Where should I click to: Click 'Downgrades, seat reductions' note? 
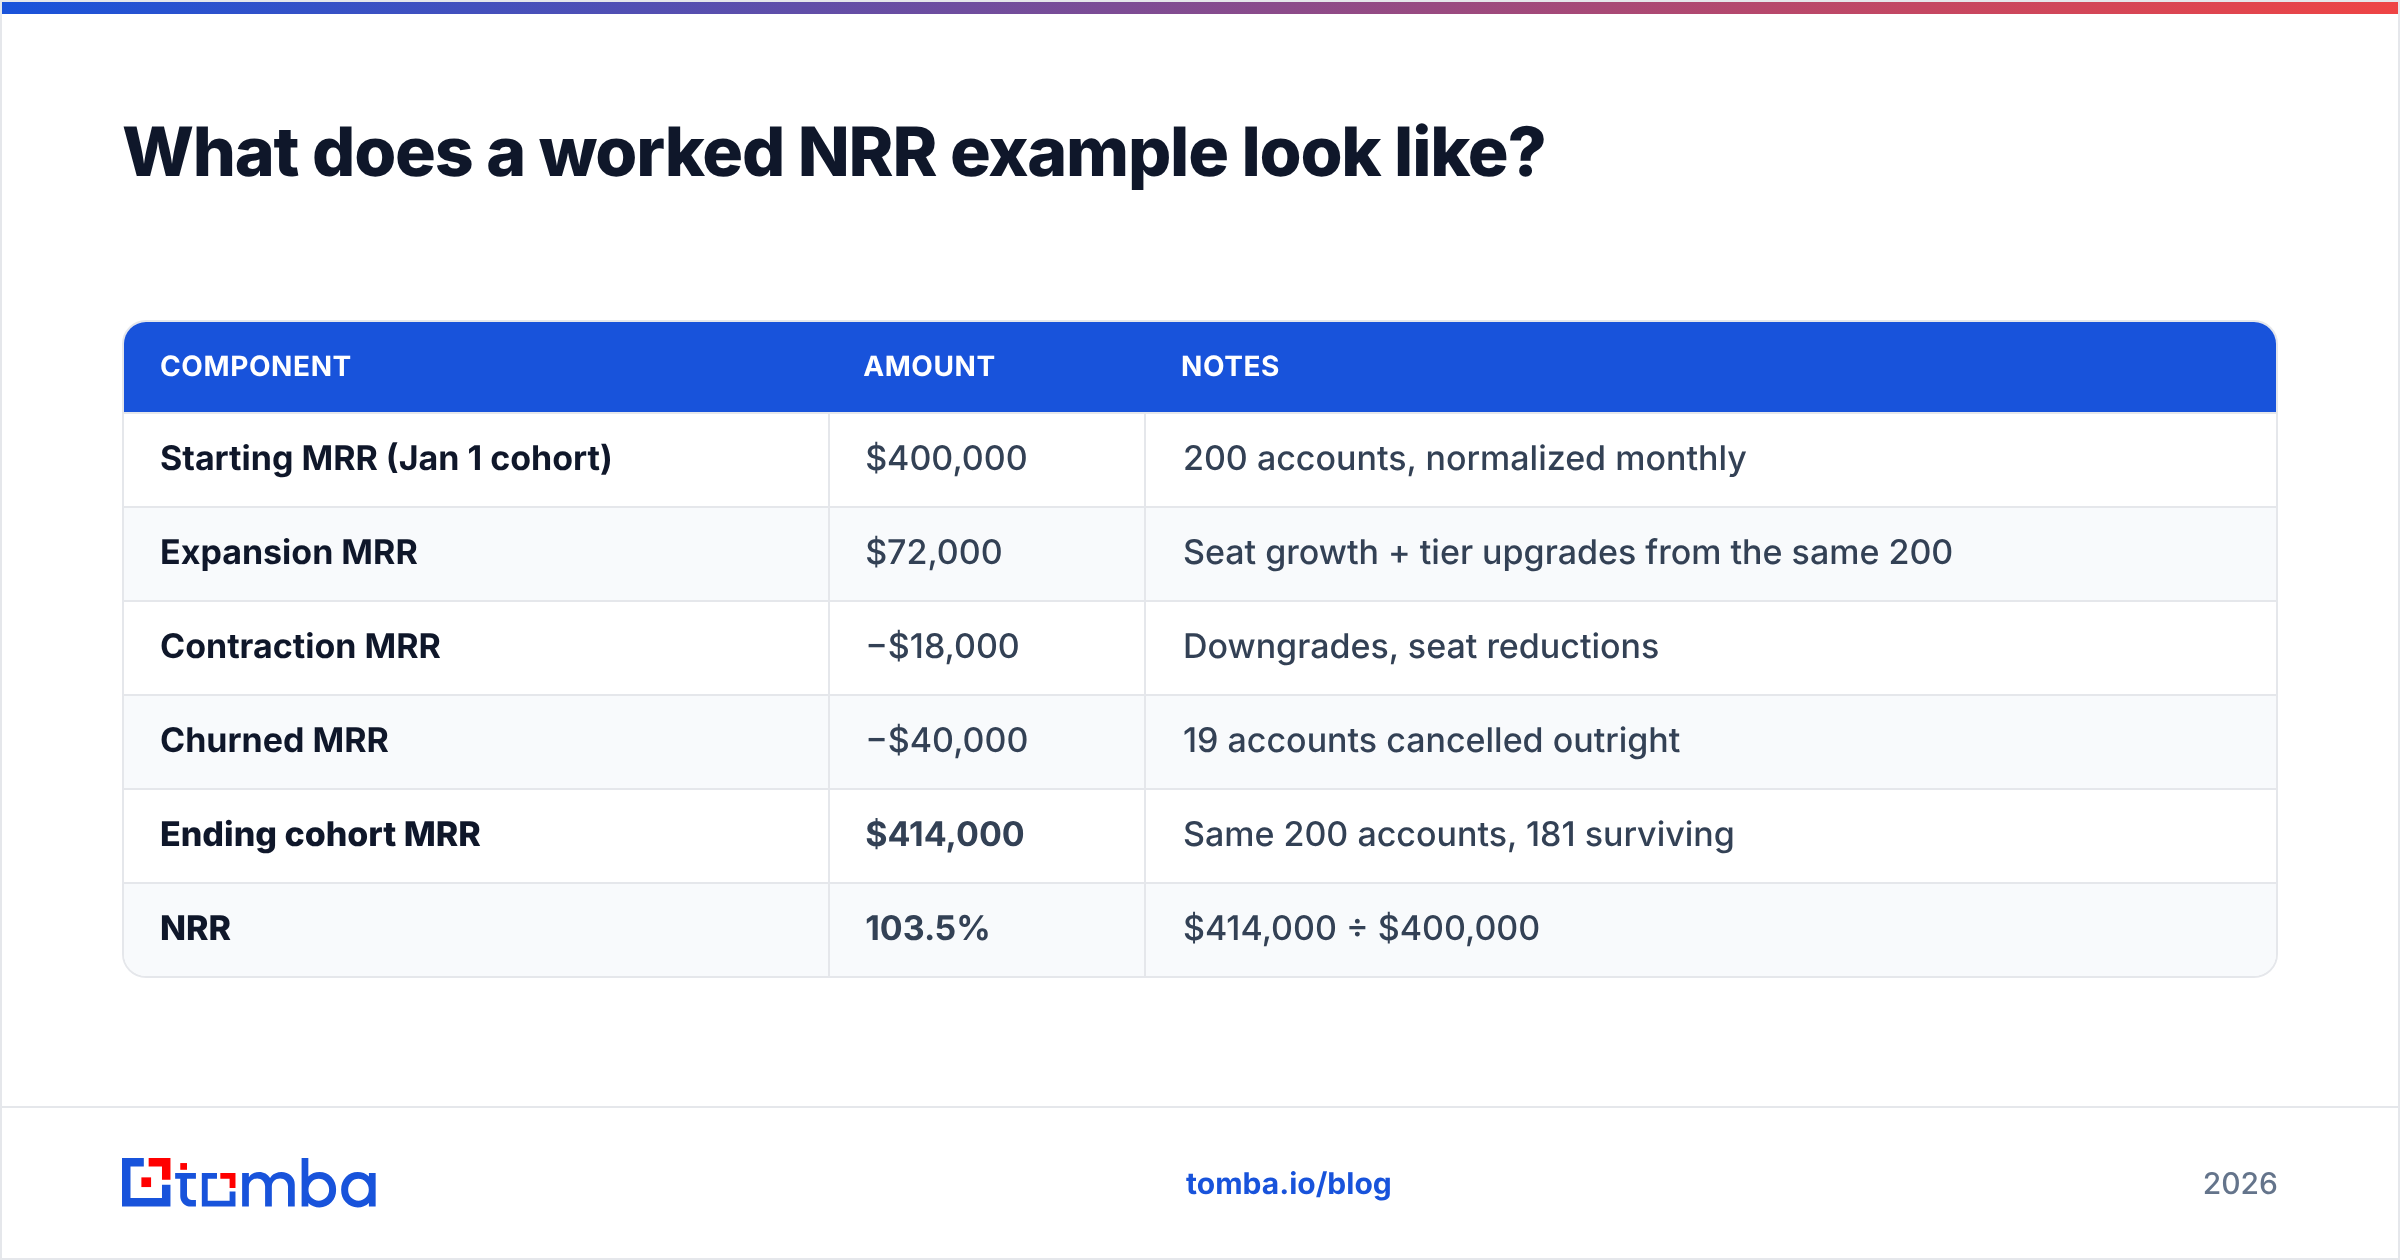point(1420,646)
